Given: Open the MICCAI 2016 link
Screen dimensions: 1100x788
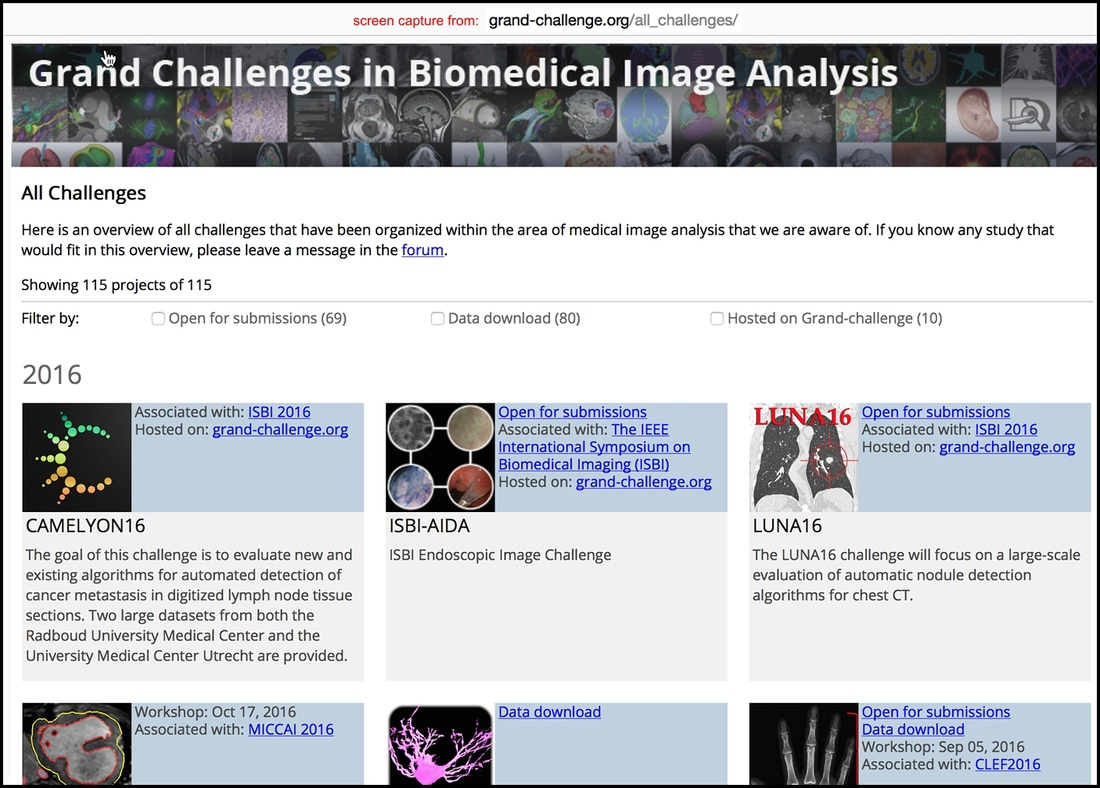Looking at the screenshot, I should pos(291,729).
